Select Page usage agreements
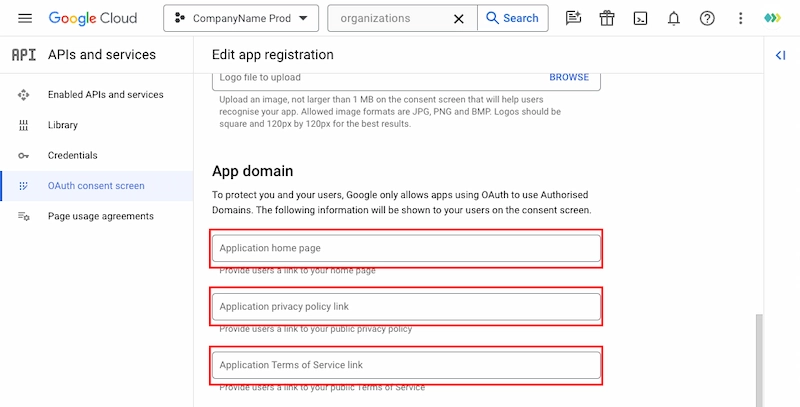This screenshot has height=407, width=800. tap(100, 216)
